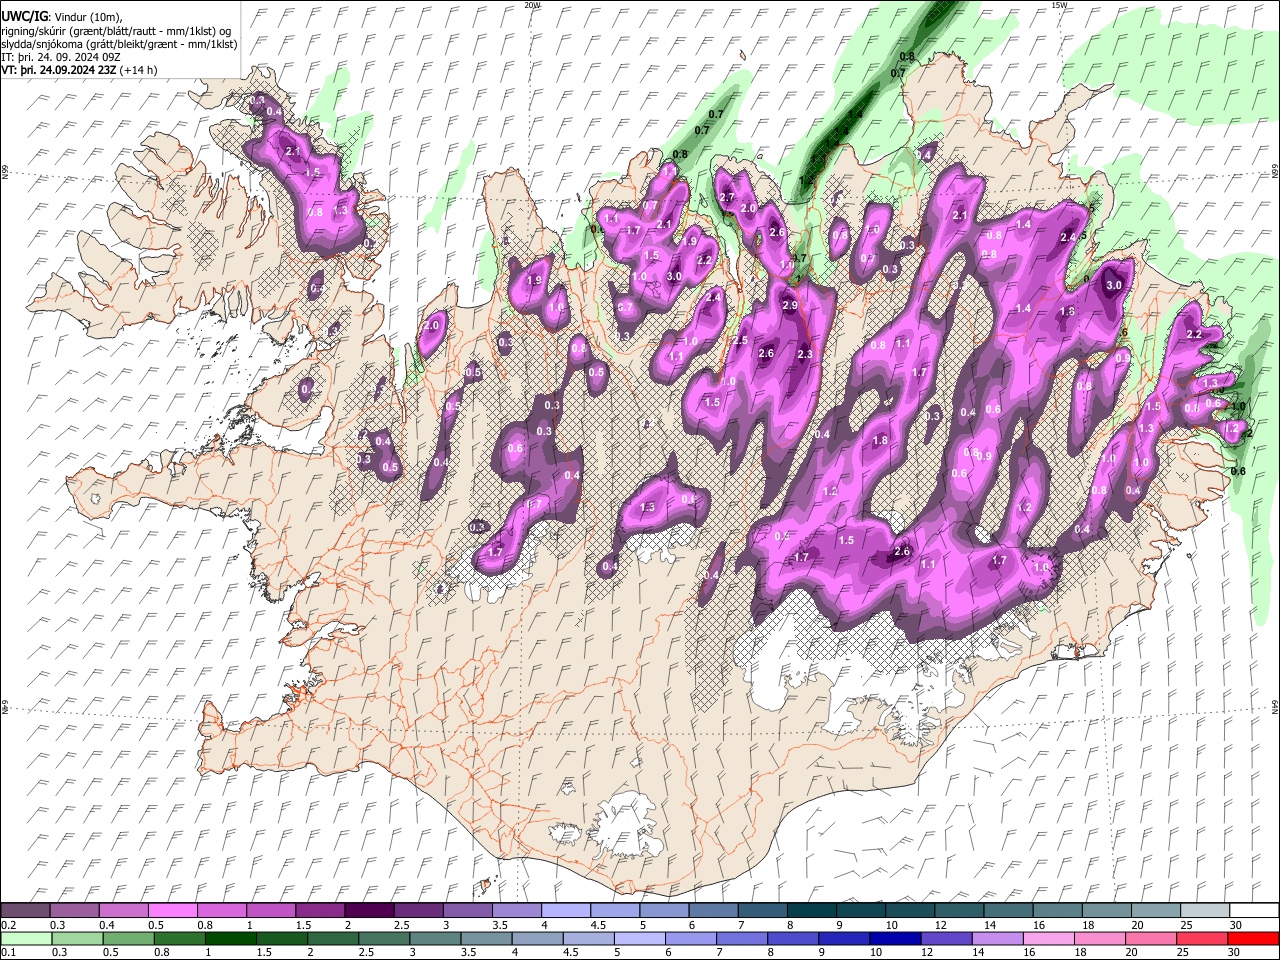Pick the light grey 25 snow legend swatch
The width and height of the screenshot is (1280, 960).
pyautogui.click(x=1205, y=911)
